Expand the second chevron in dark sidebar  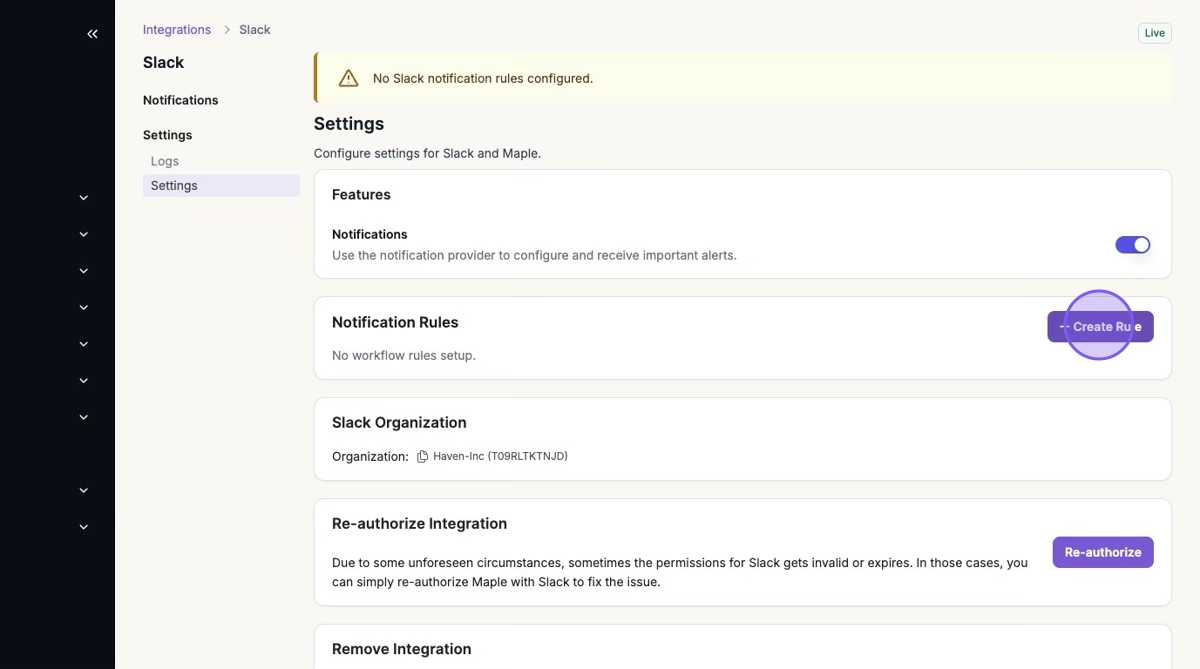click(x=84, y=235)
